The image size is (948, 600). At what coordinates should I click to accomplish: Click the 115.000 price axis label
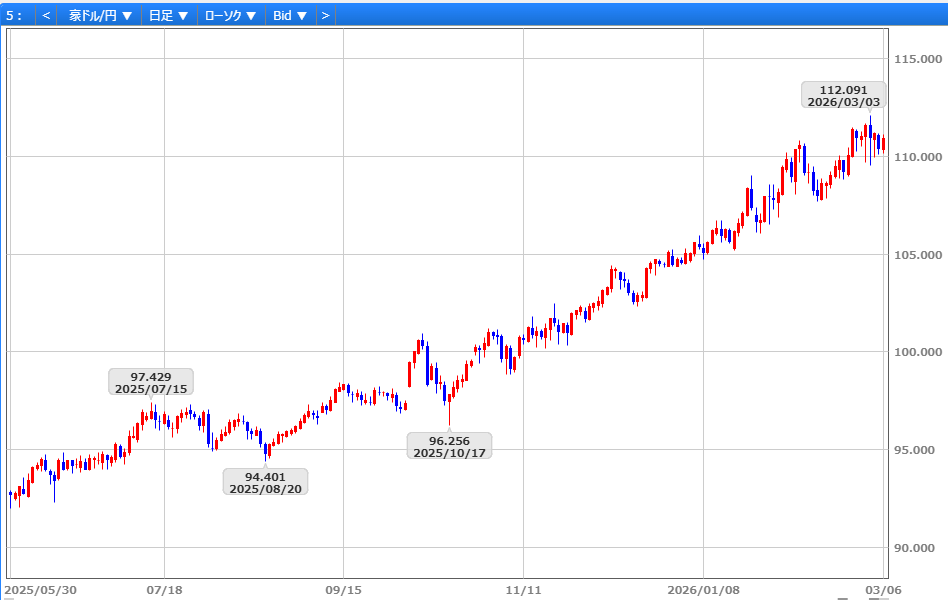click(x=917, y=59)
